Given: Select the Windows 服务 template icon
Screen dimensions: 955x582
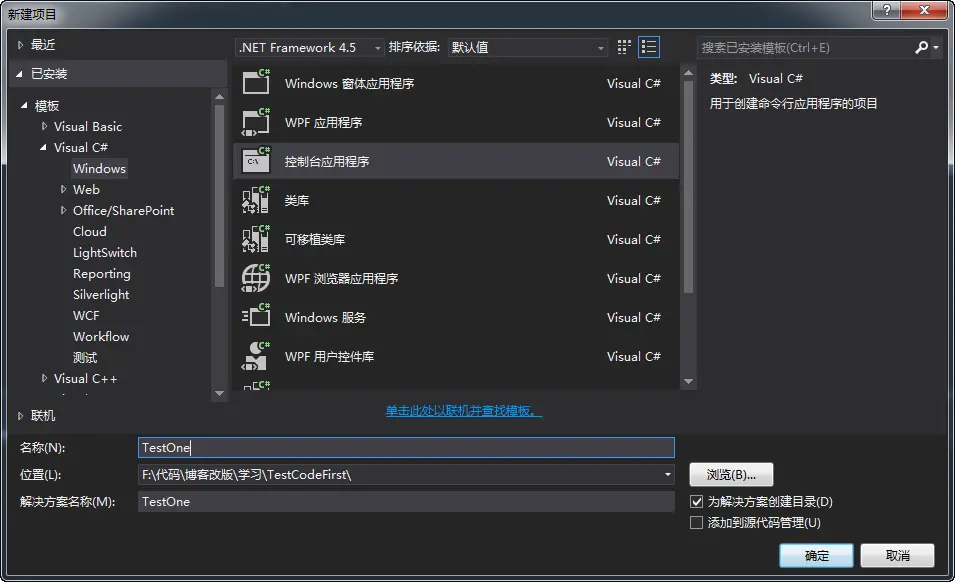Looking at the screenshot, I should [256, 317].
